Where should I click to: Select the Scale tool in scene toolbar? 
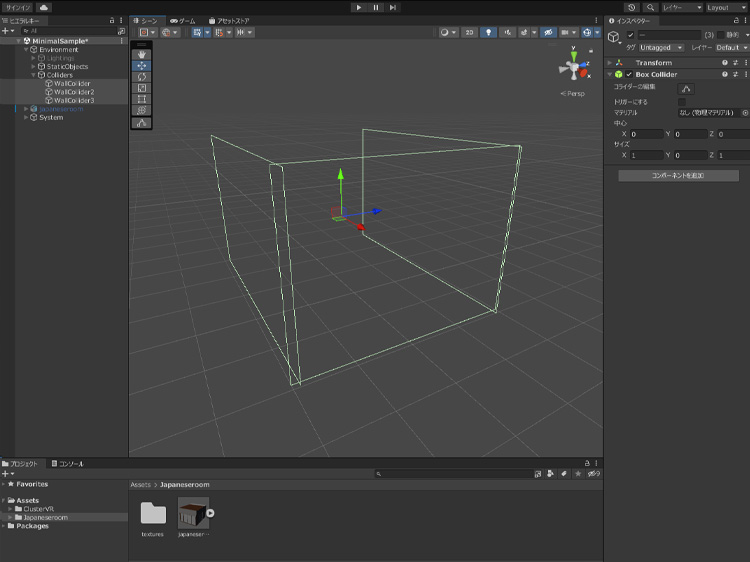pyautogui.click(x=141, y=88)
